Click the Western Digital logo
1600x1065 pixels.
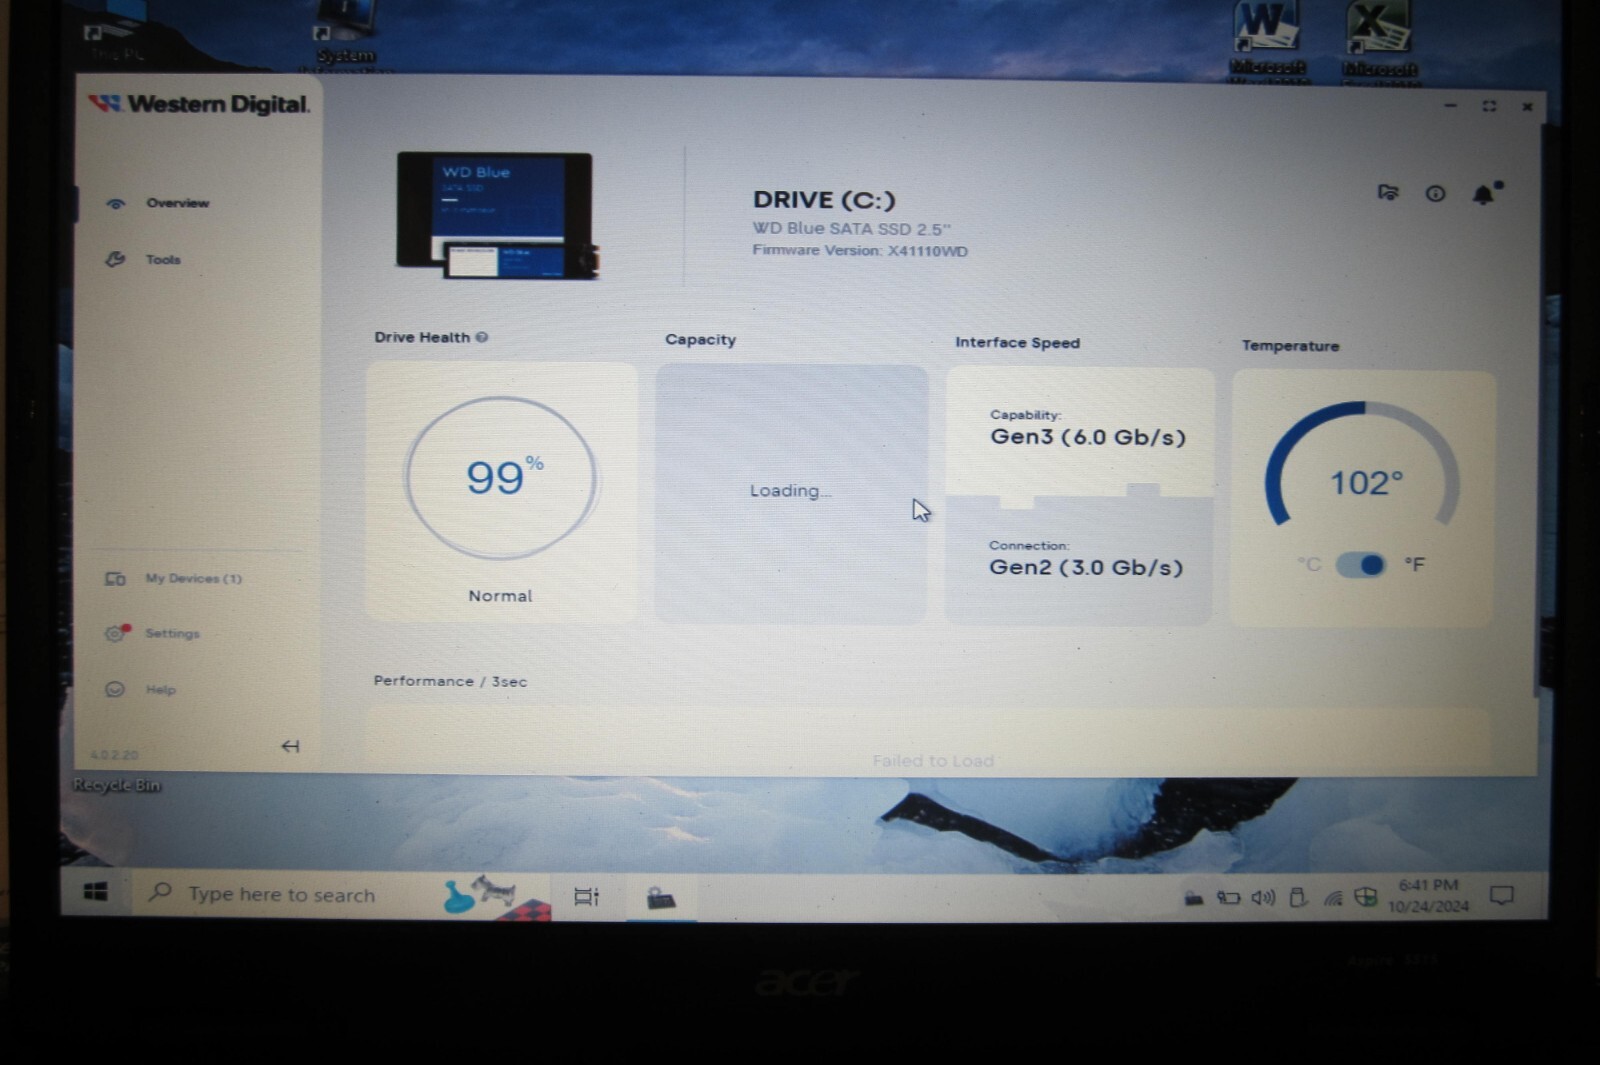(x=199, y=104)
